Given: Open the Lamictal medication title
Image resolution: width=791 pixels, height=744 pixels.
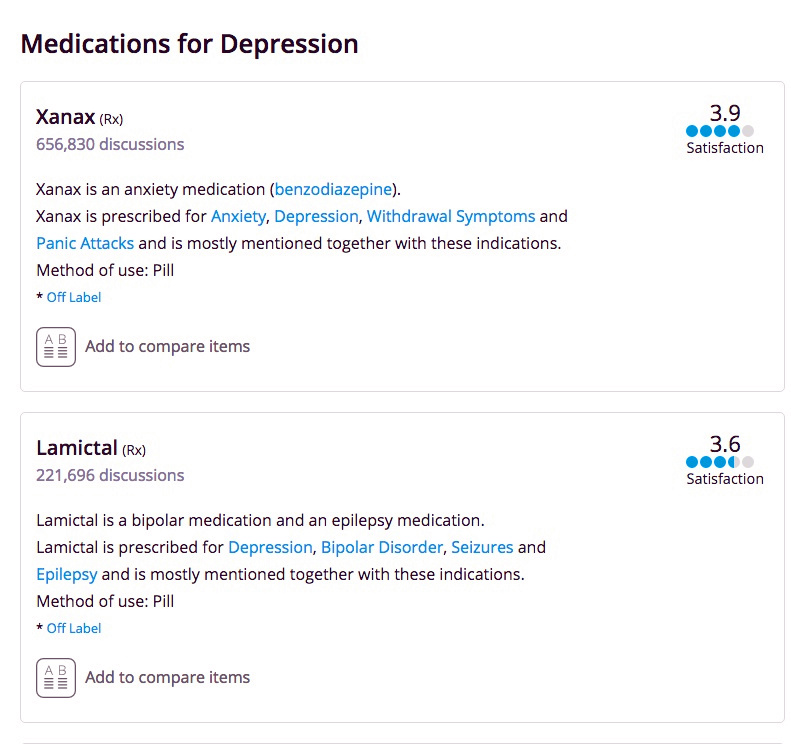Looking at the screenshot, I should (x=77, y=447).
